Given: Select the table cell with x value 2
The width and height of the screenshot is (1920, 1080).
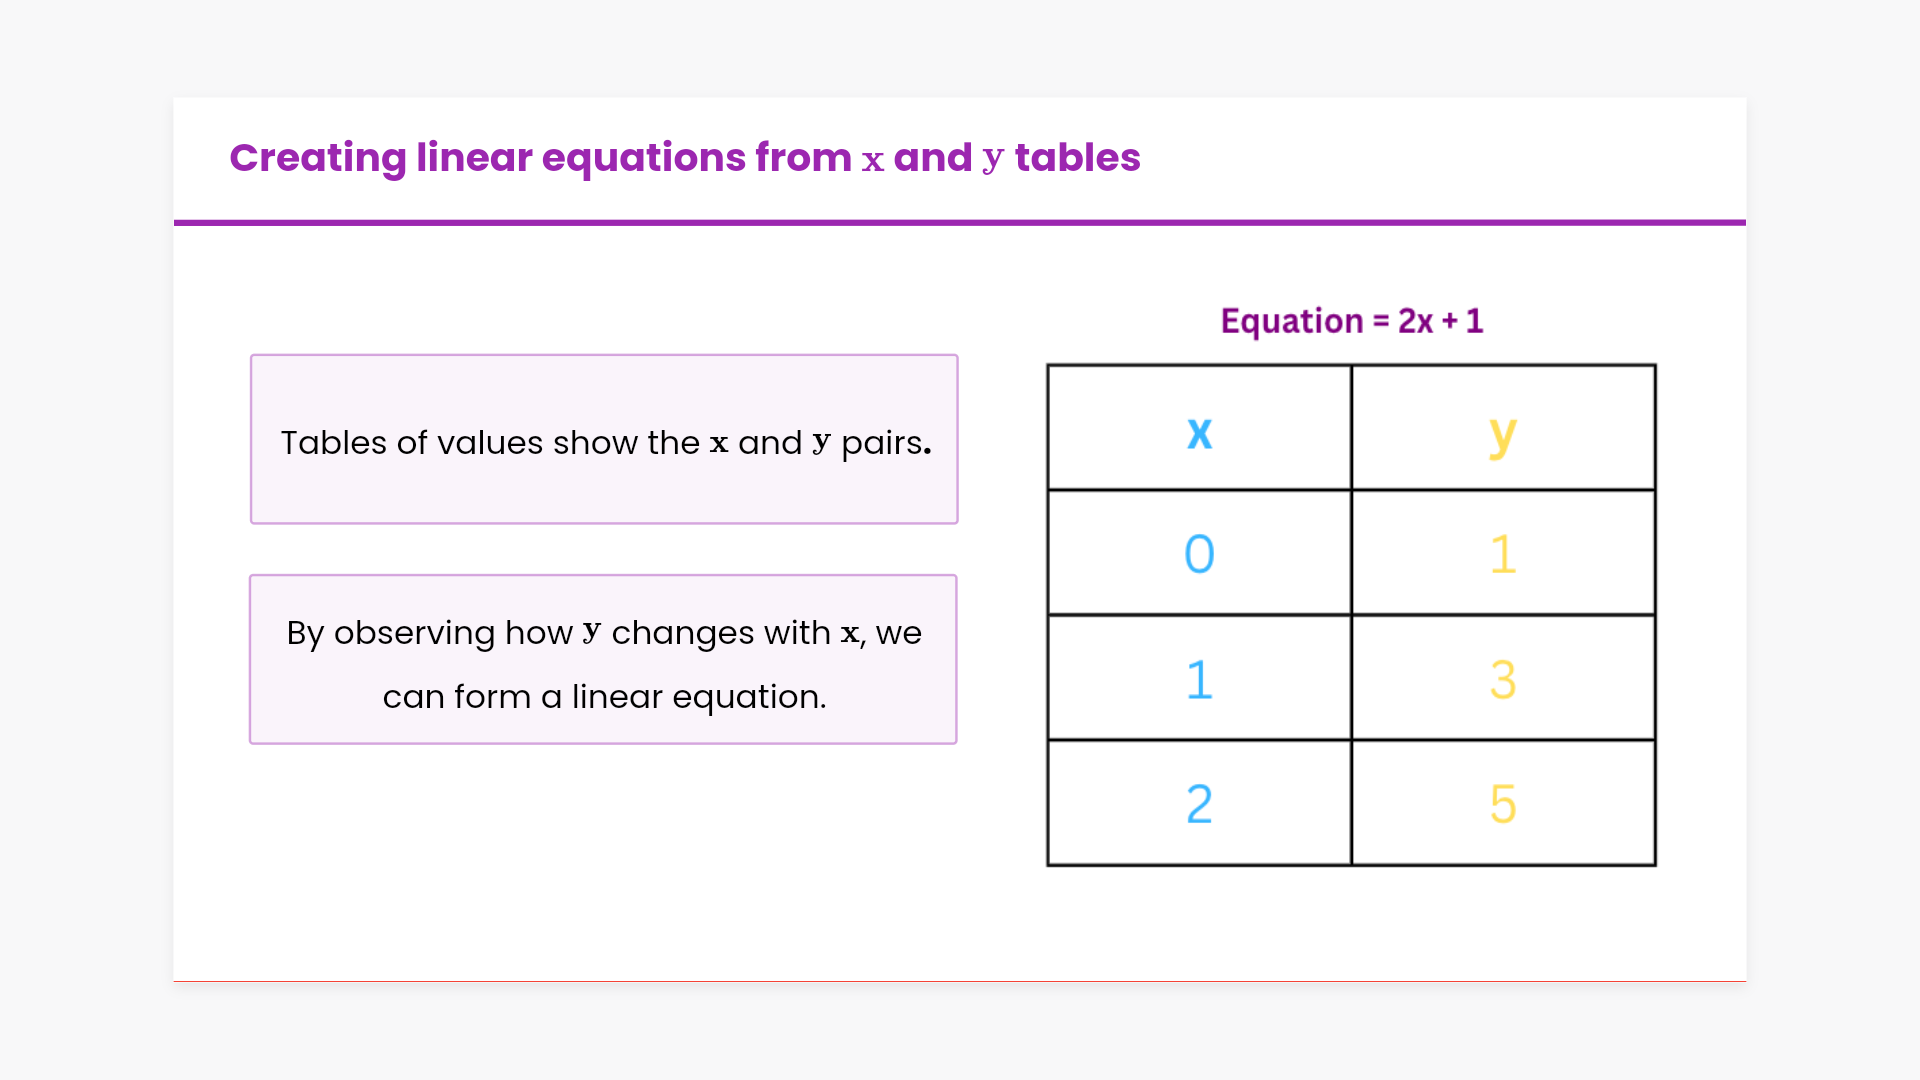Looking at the screenshot, I should coord(1199,804).
